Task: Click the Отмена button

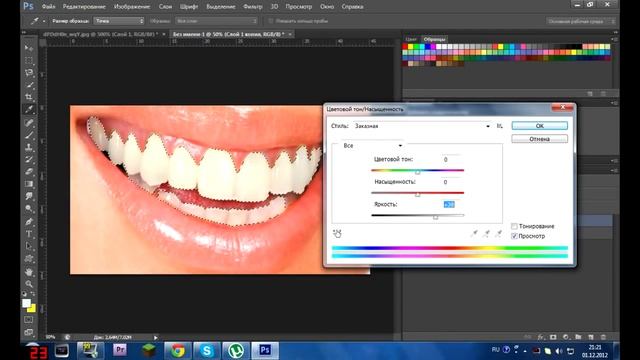Action: [x=540, y=139]
